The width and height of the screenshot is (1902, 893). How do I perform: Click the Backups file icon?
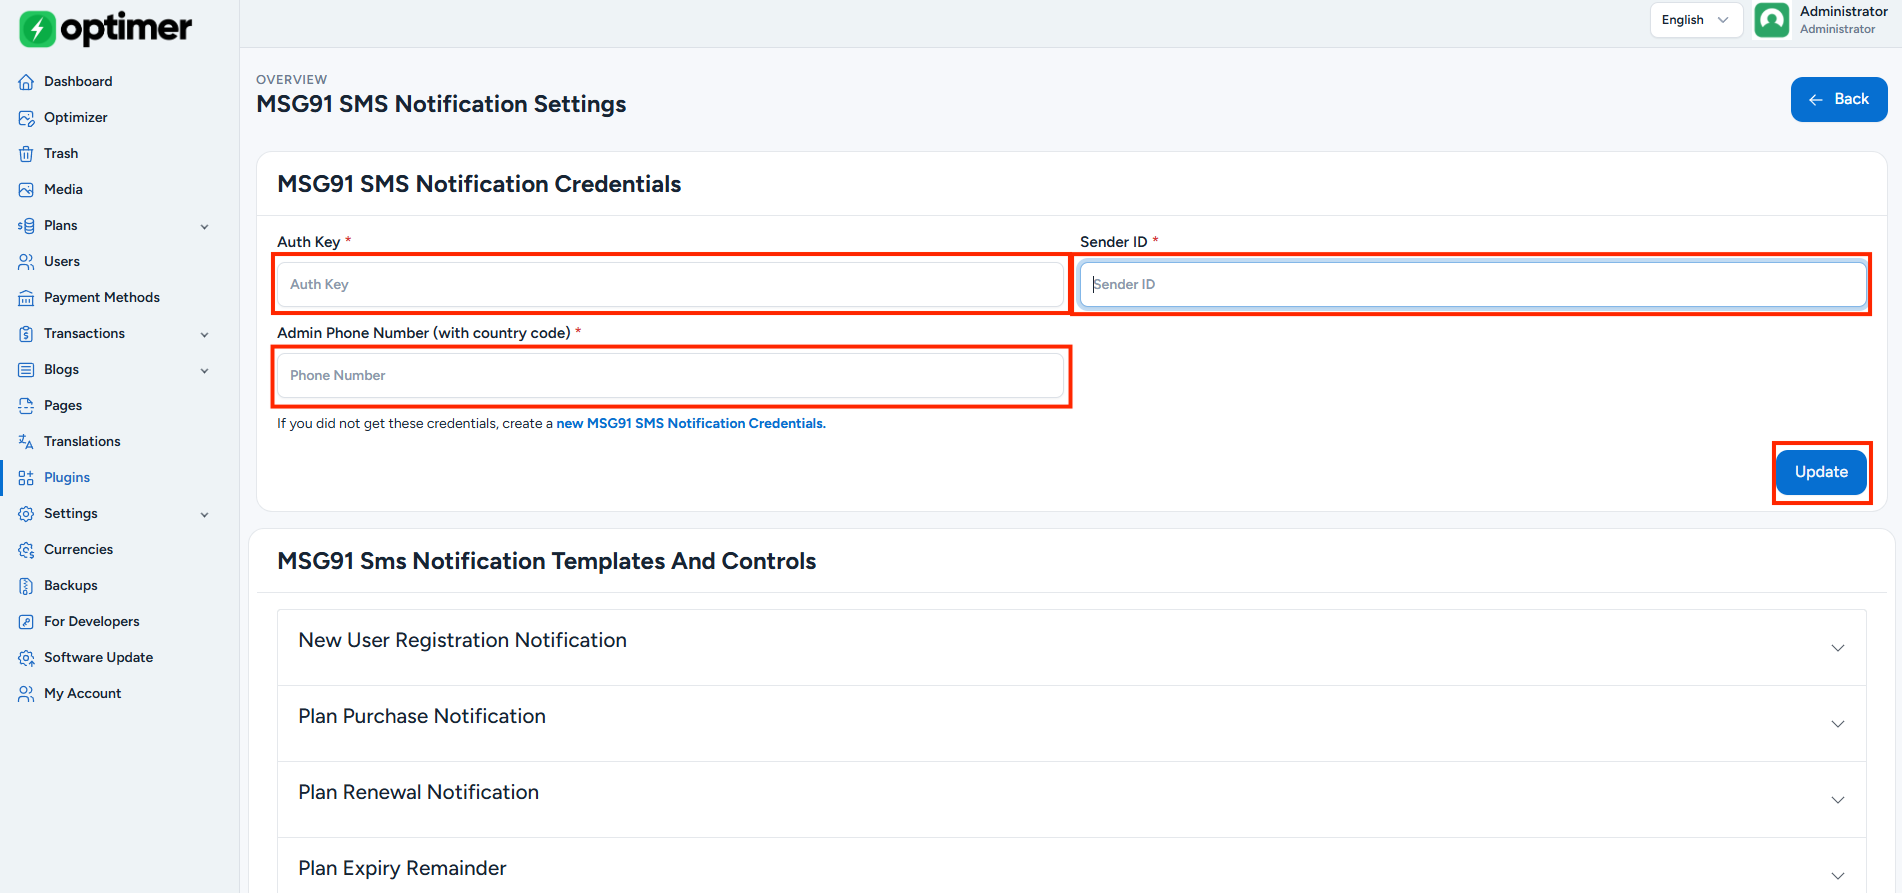[x=26, y=586]
